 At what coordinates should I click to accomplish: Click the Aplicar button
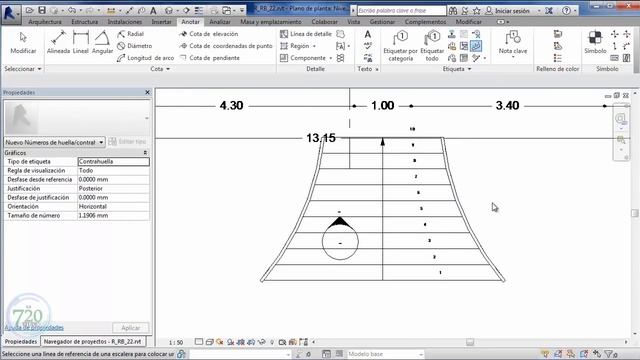point(131,328)
